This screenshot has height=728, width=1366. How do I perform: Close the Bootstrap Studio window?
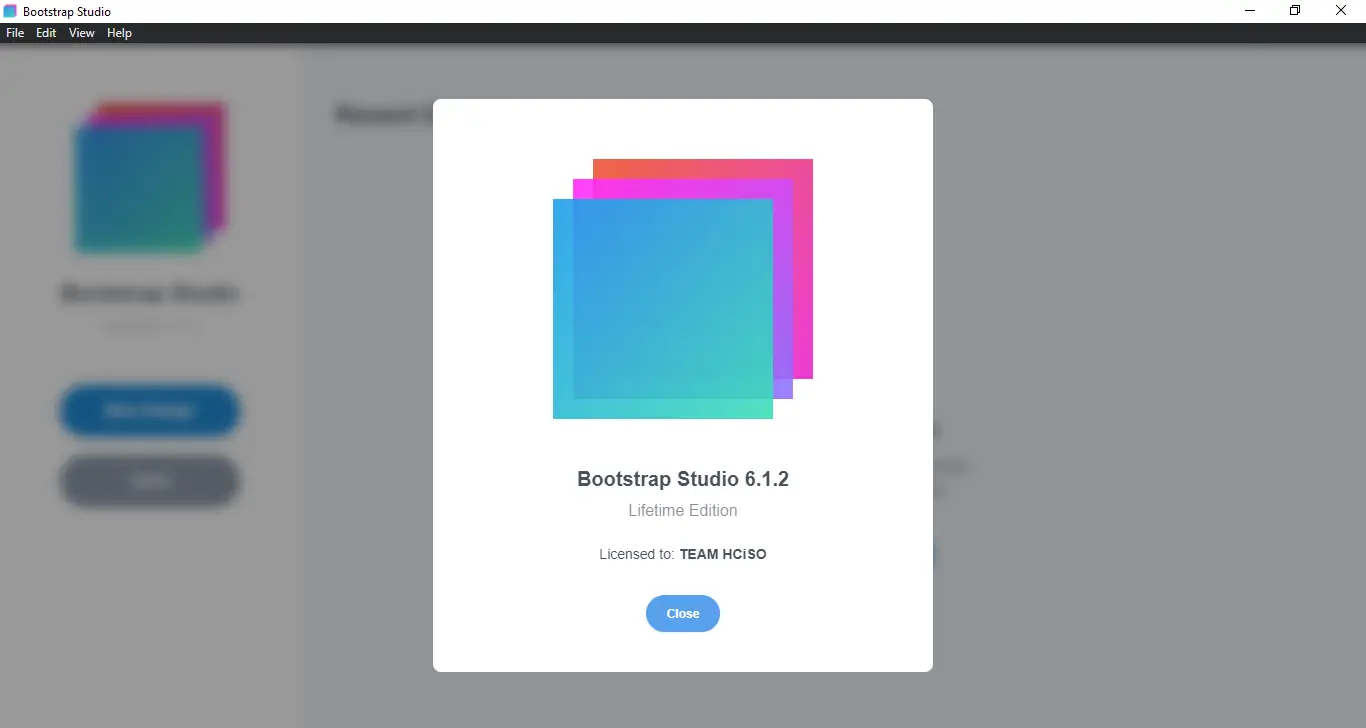point(1342,11)
